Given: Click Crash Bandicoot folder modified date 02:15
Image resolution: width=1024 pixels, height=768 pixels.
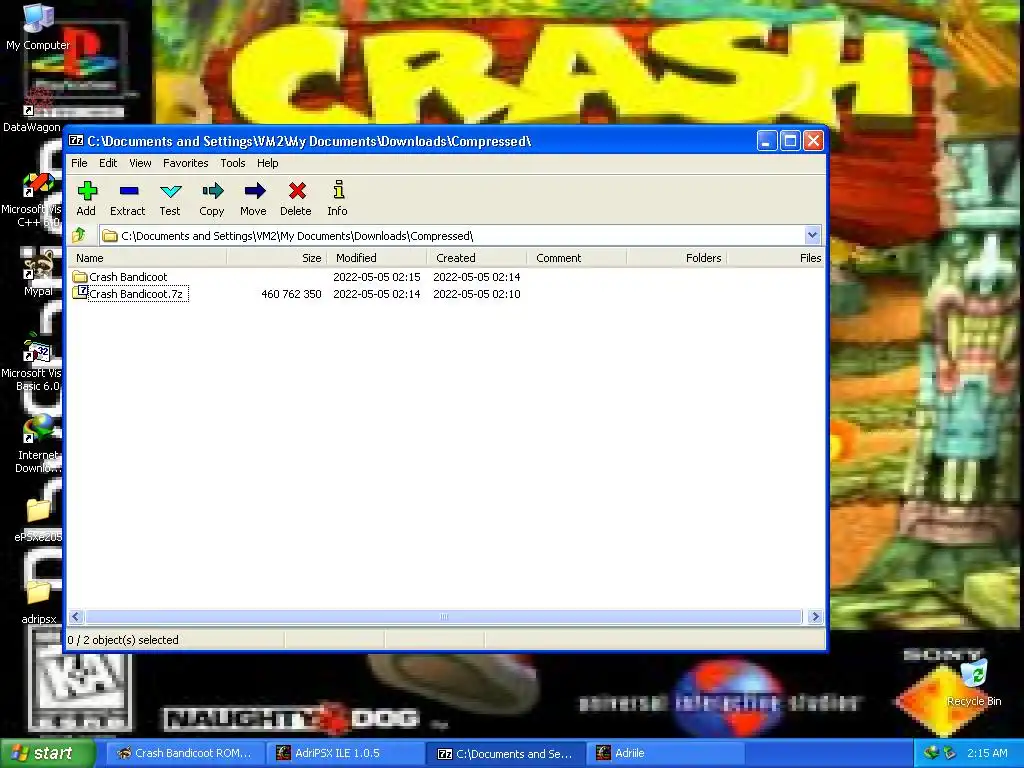Looking at the screenshot, I should [376, 277].
